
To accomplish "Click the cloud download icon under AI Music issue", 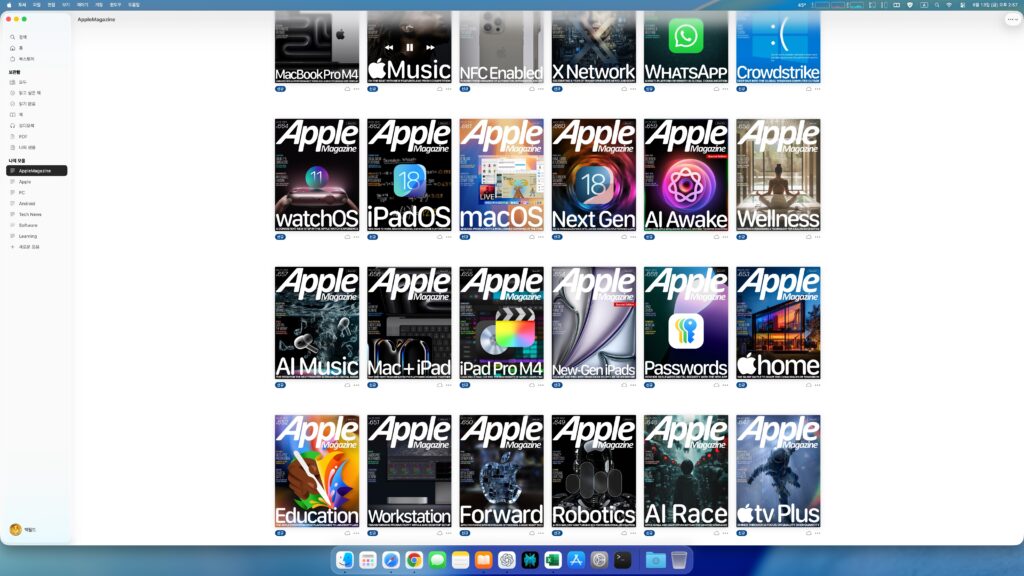I will click(x=347, y=385).
